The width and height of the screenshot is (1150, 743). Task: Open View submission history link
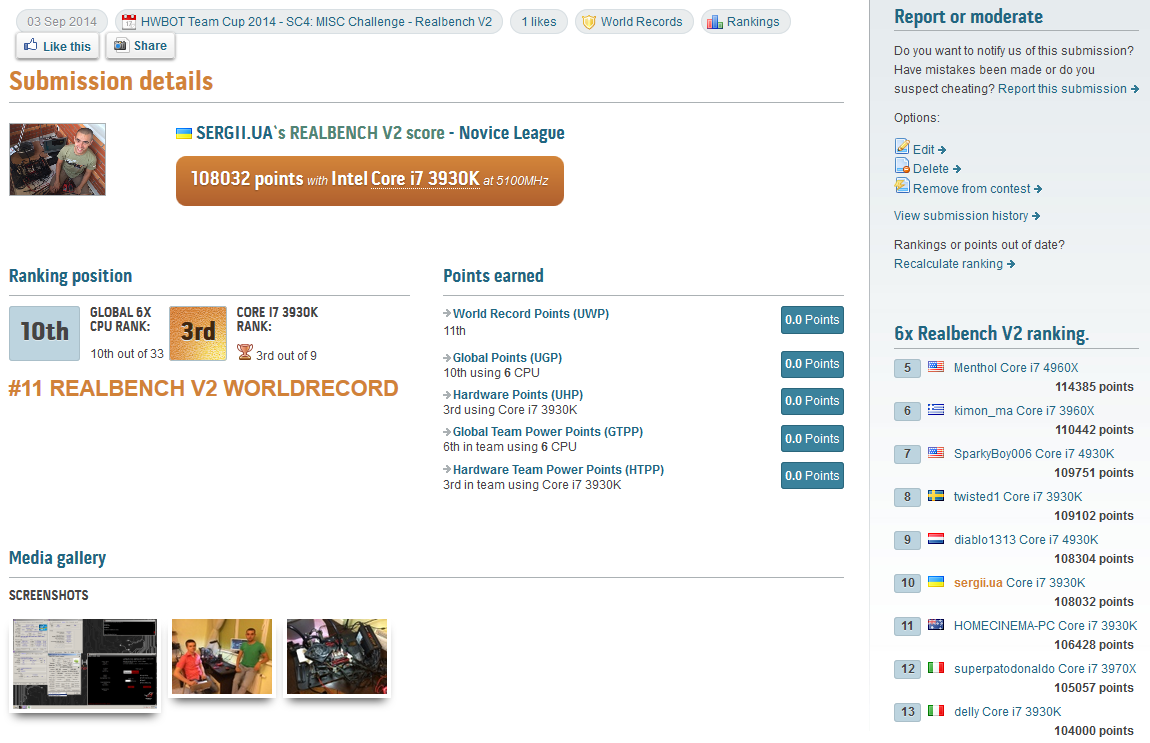pos(967,216)
